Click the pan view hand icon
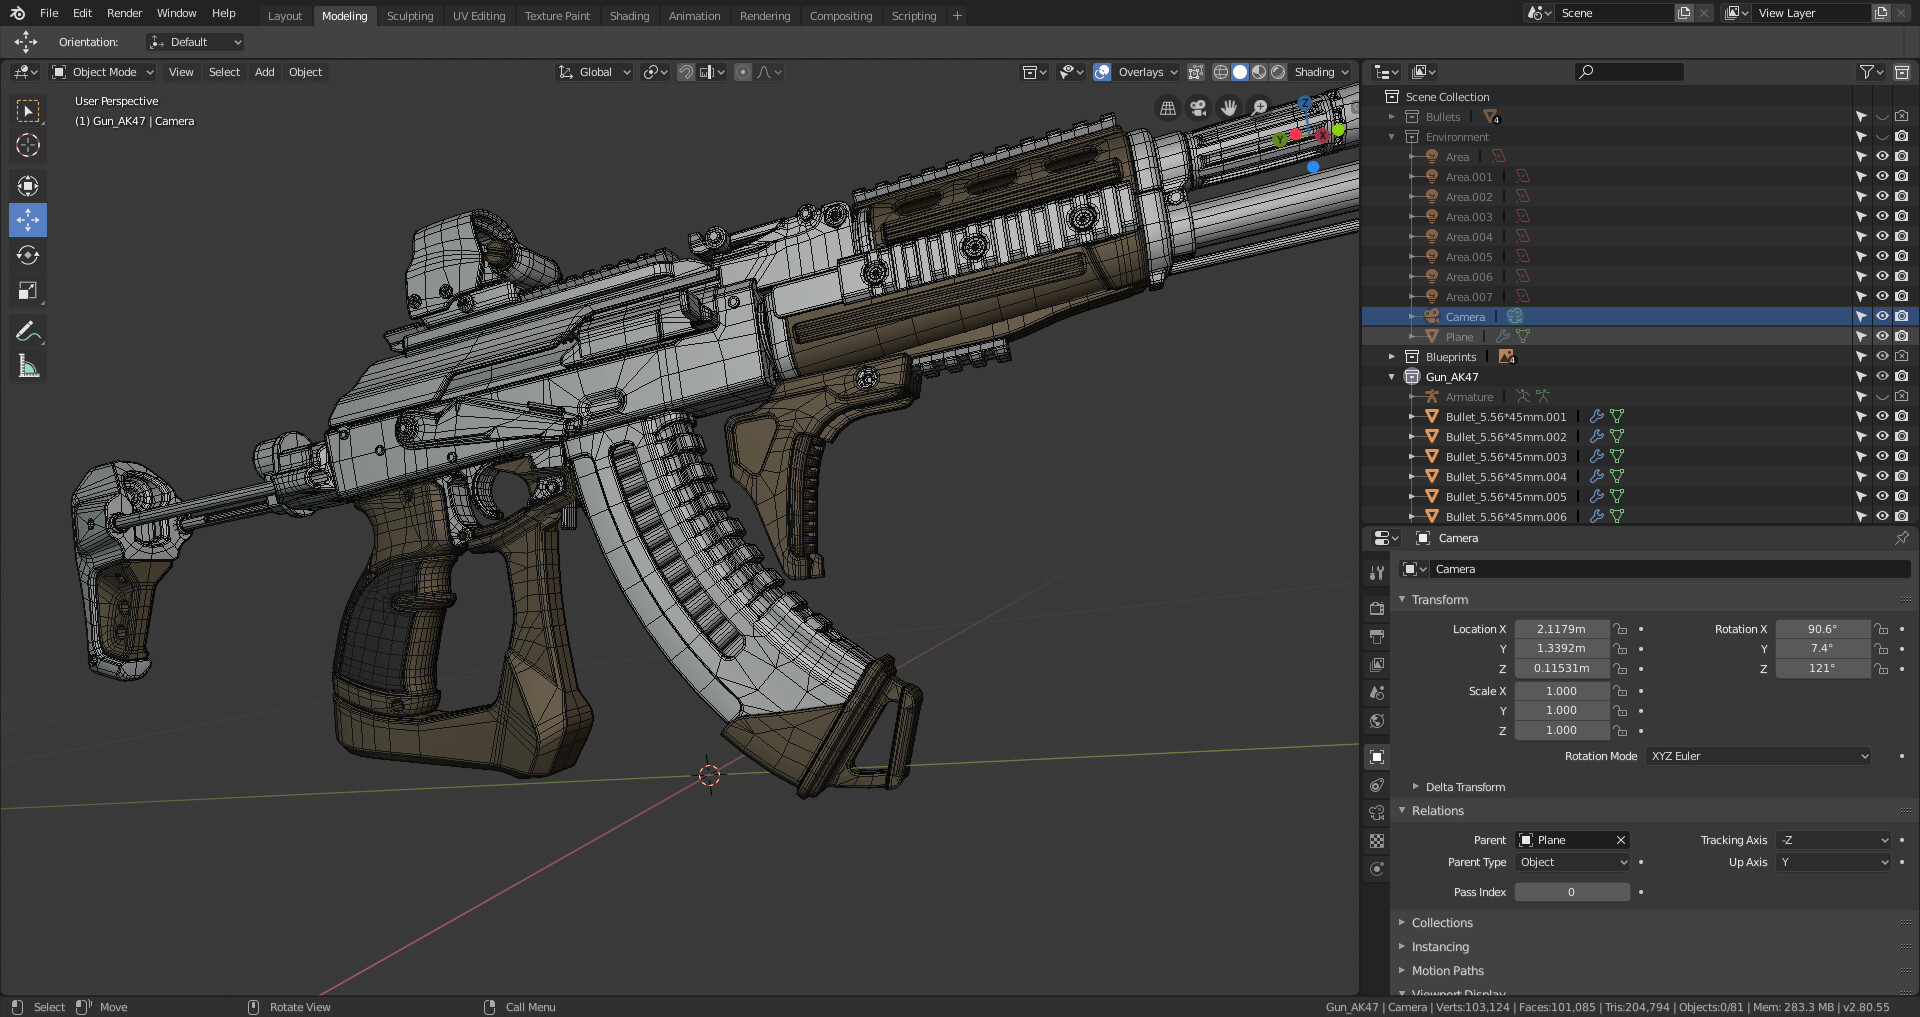This screenshot has height=1017, width=1920. (x=1229, y=108)
